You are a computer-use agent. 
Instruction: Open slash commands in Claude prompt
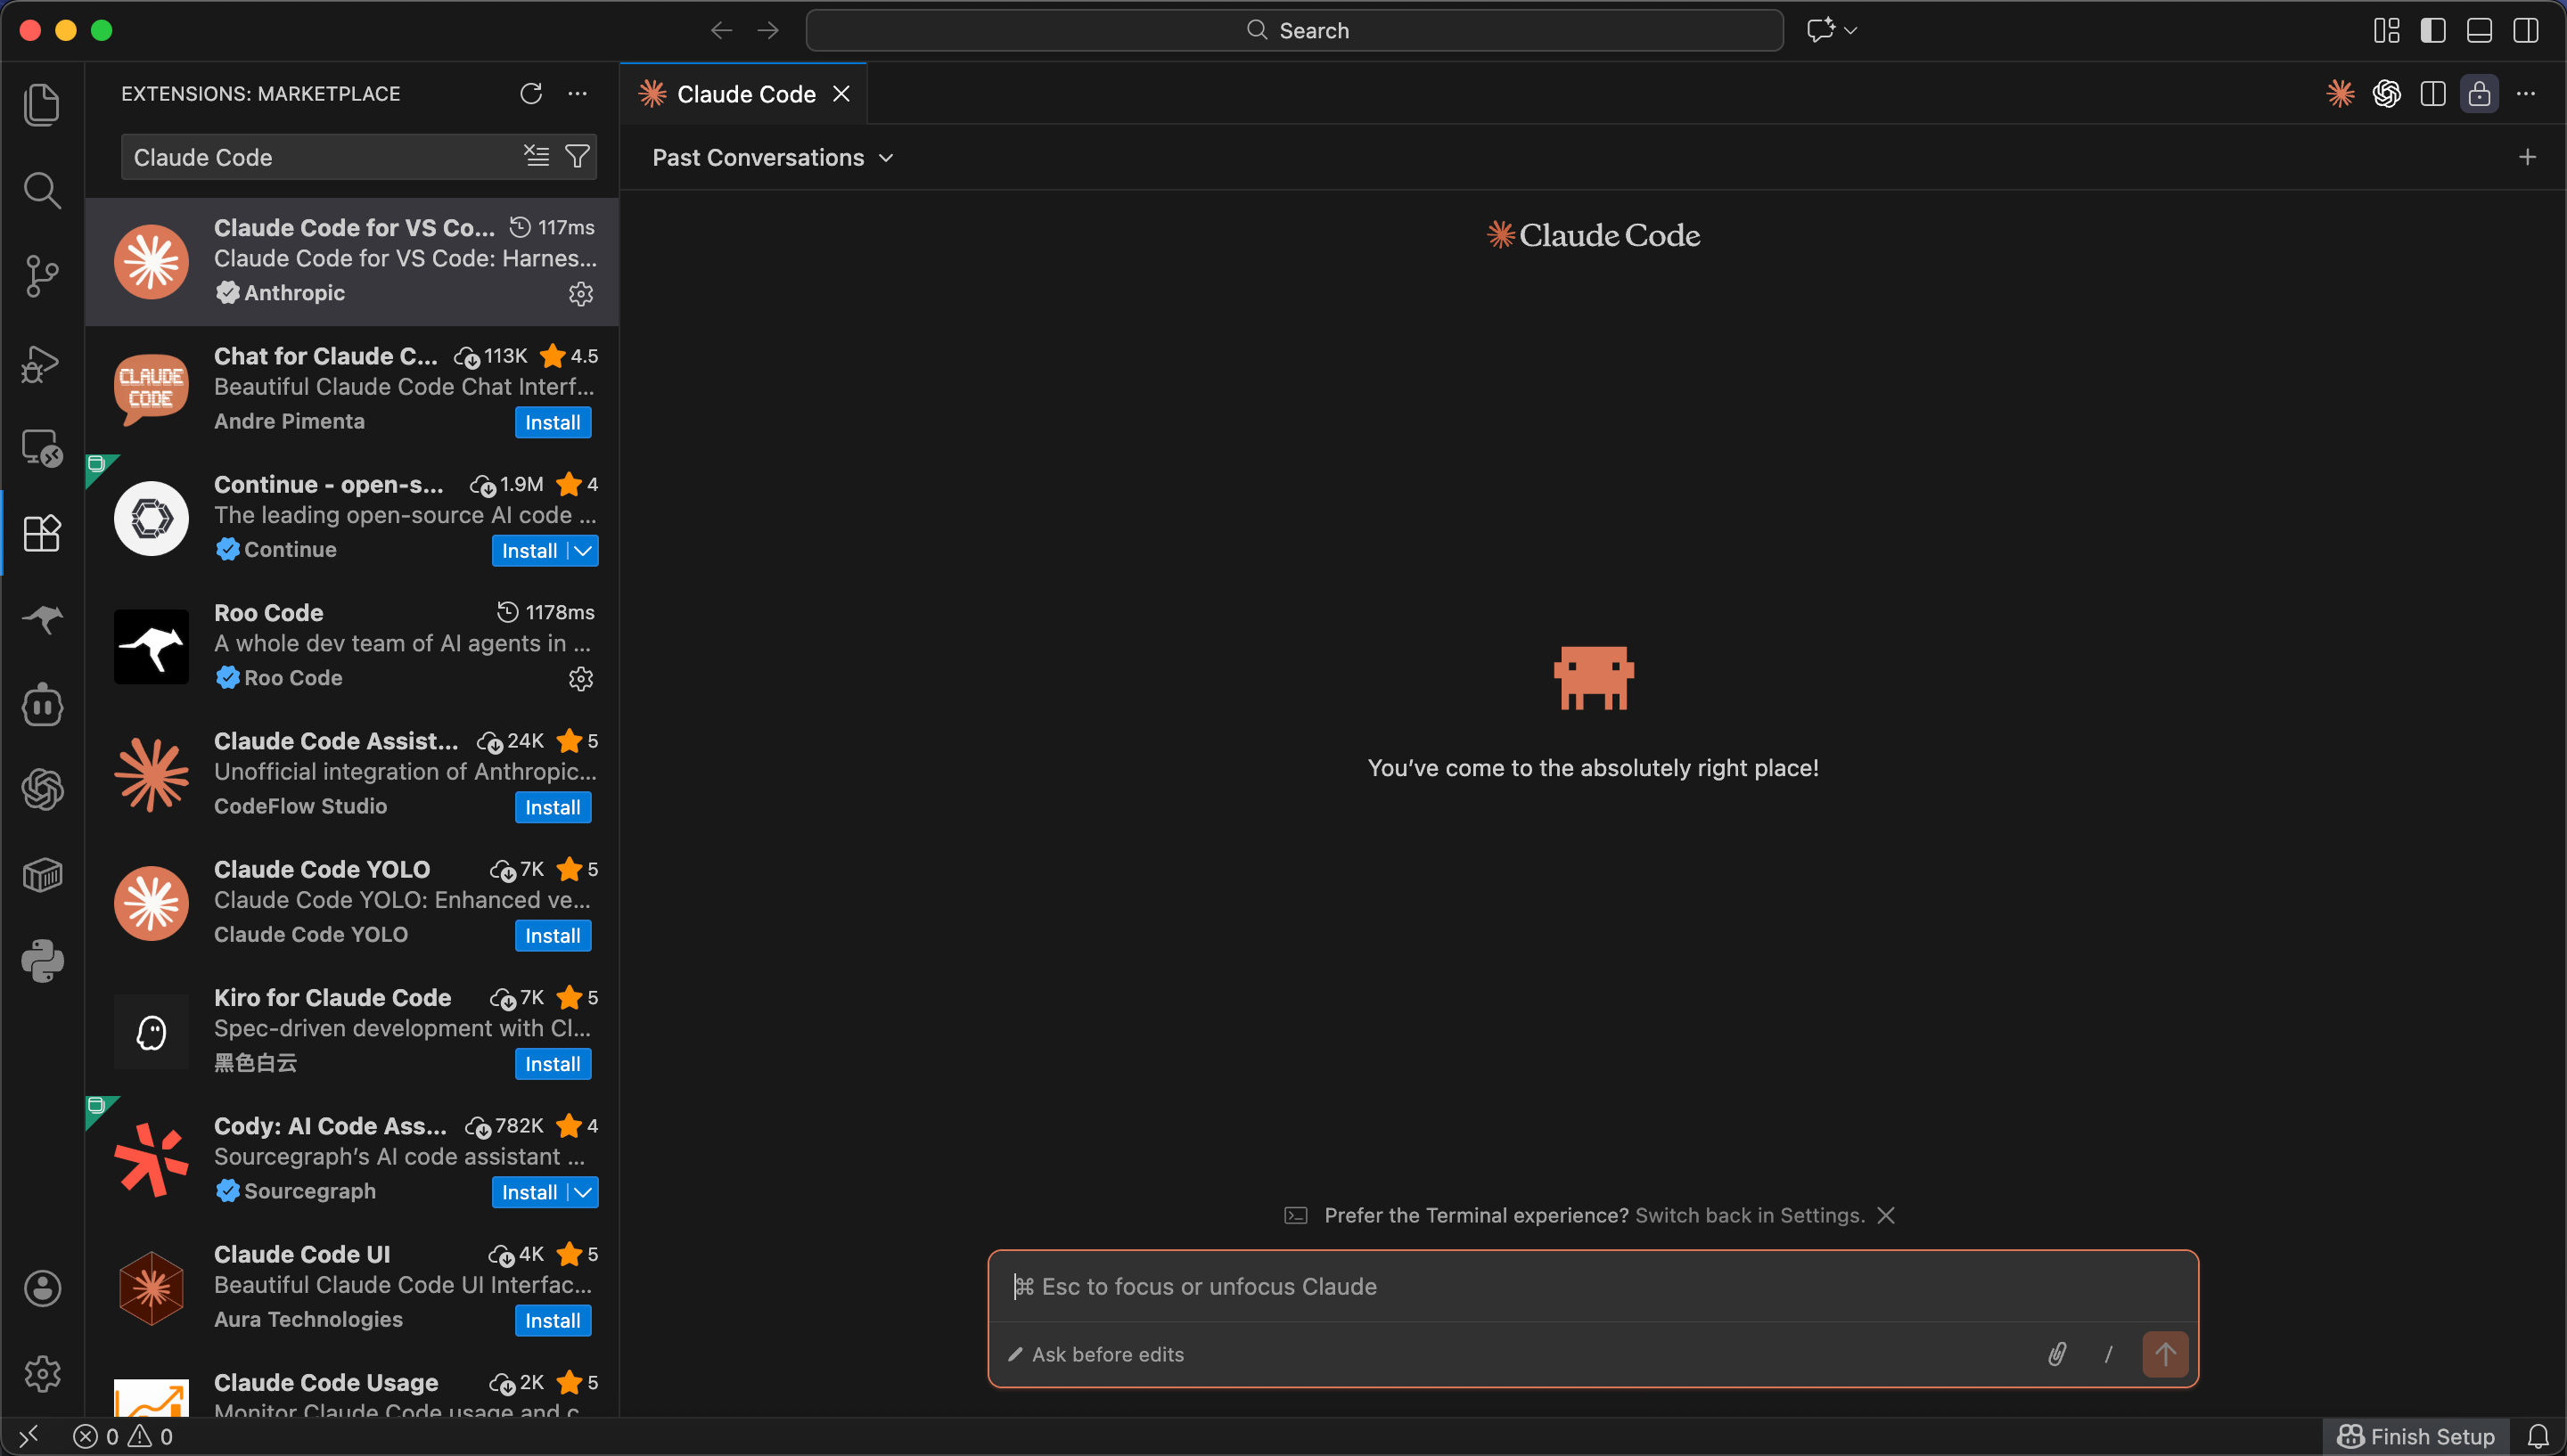pyautogui.click(x=2109, y=1354)
